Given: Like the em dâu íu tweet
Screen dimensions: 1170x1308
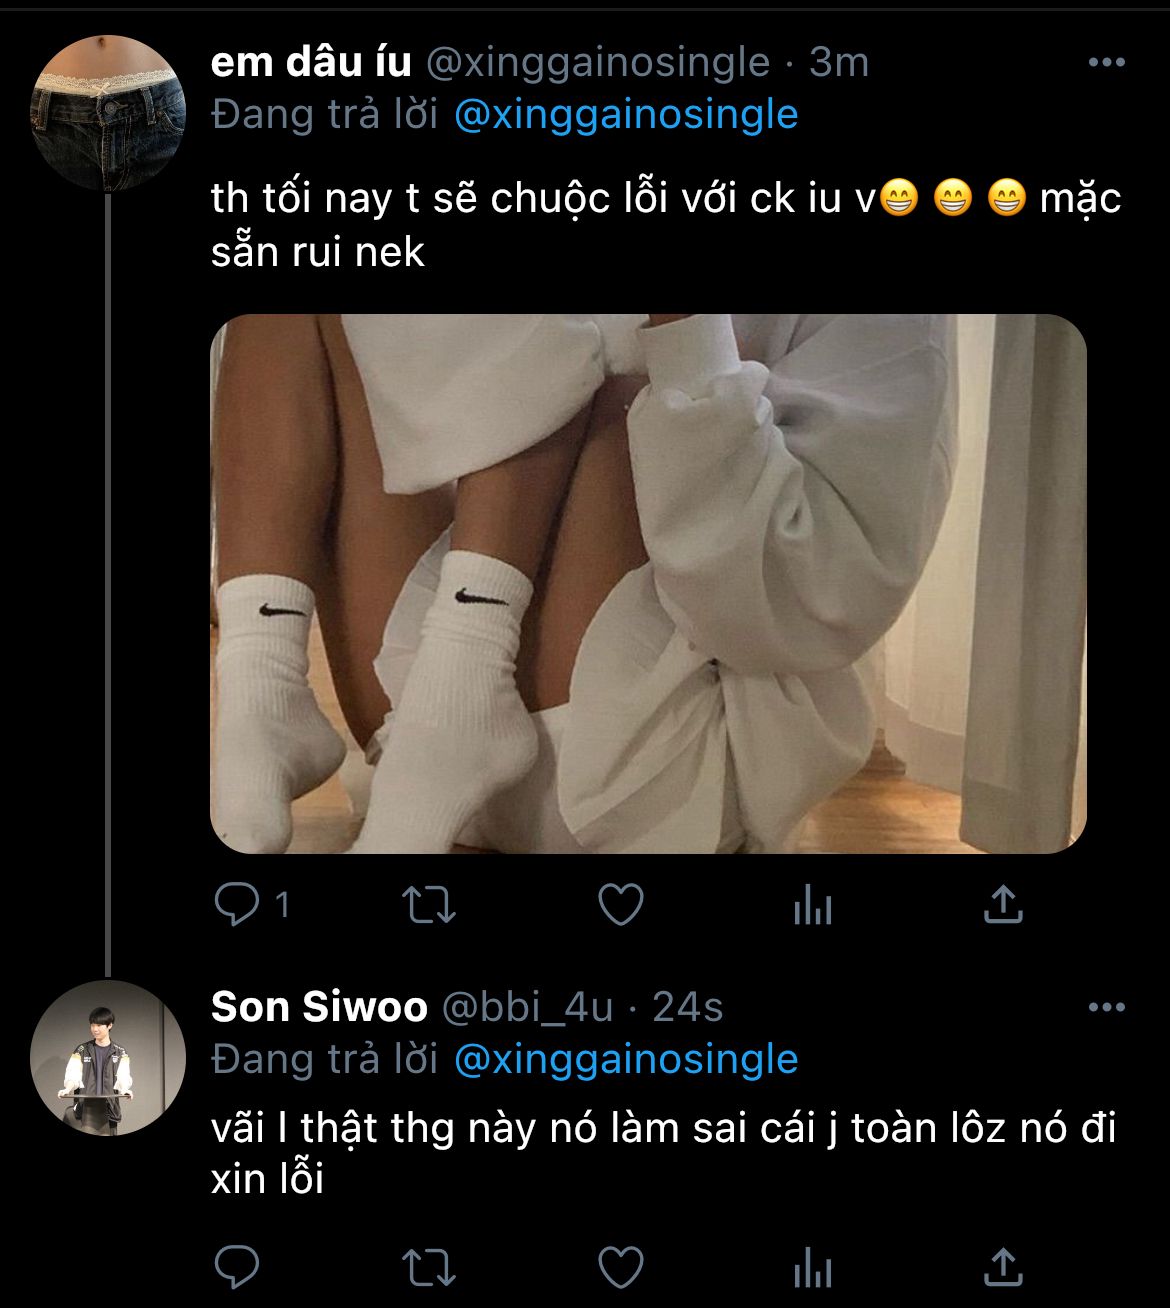Looking at the screenshot, I should (620, 905).
